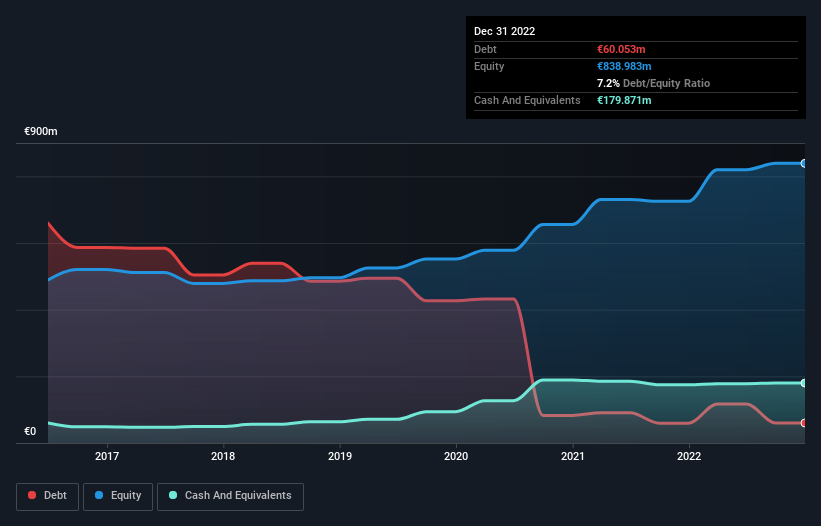Click the red Debt legend dot
Screen dimensions: 821x526
coord(32,495)
